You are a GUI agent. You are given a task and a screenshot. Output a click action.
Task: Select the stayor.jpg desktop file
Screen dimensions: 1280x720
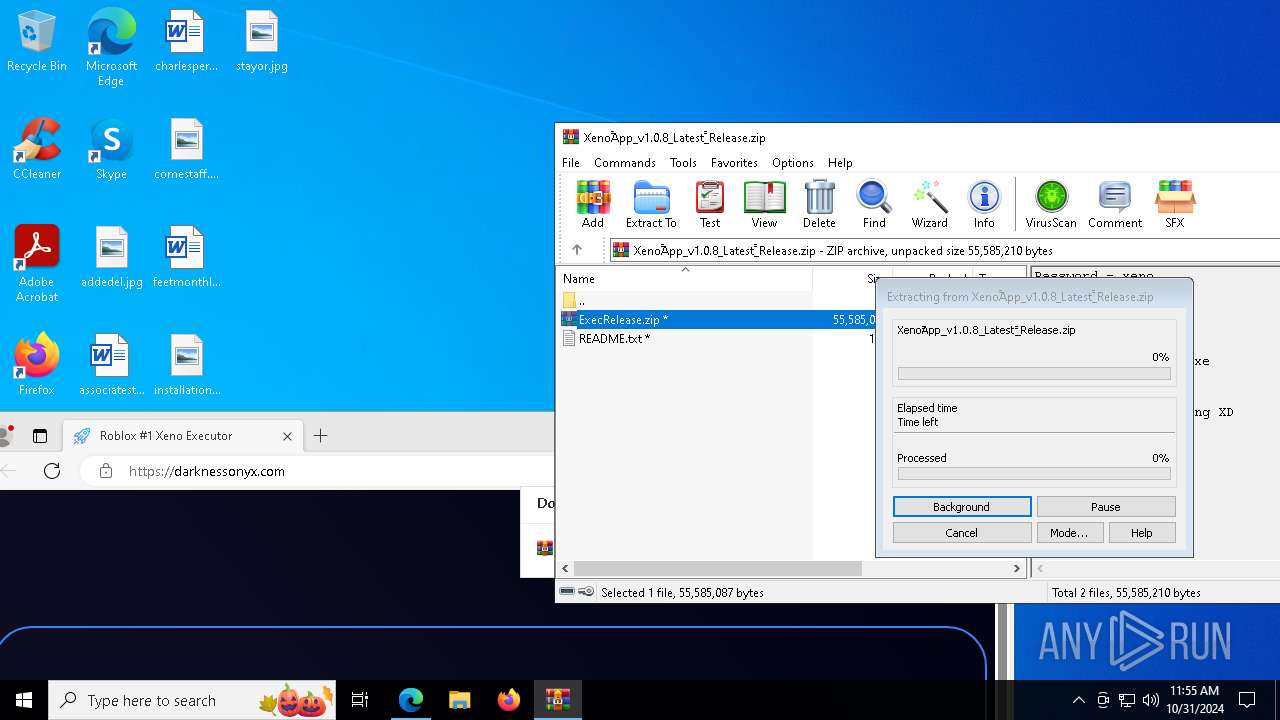click(x=262, y=42)
